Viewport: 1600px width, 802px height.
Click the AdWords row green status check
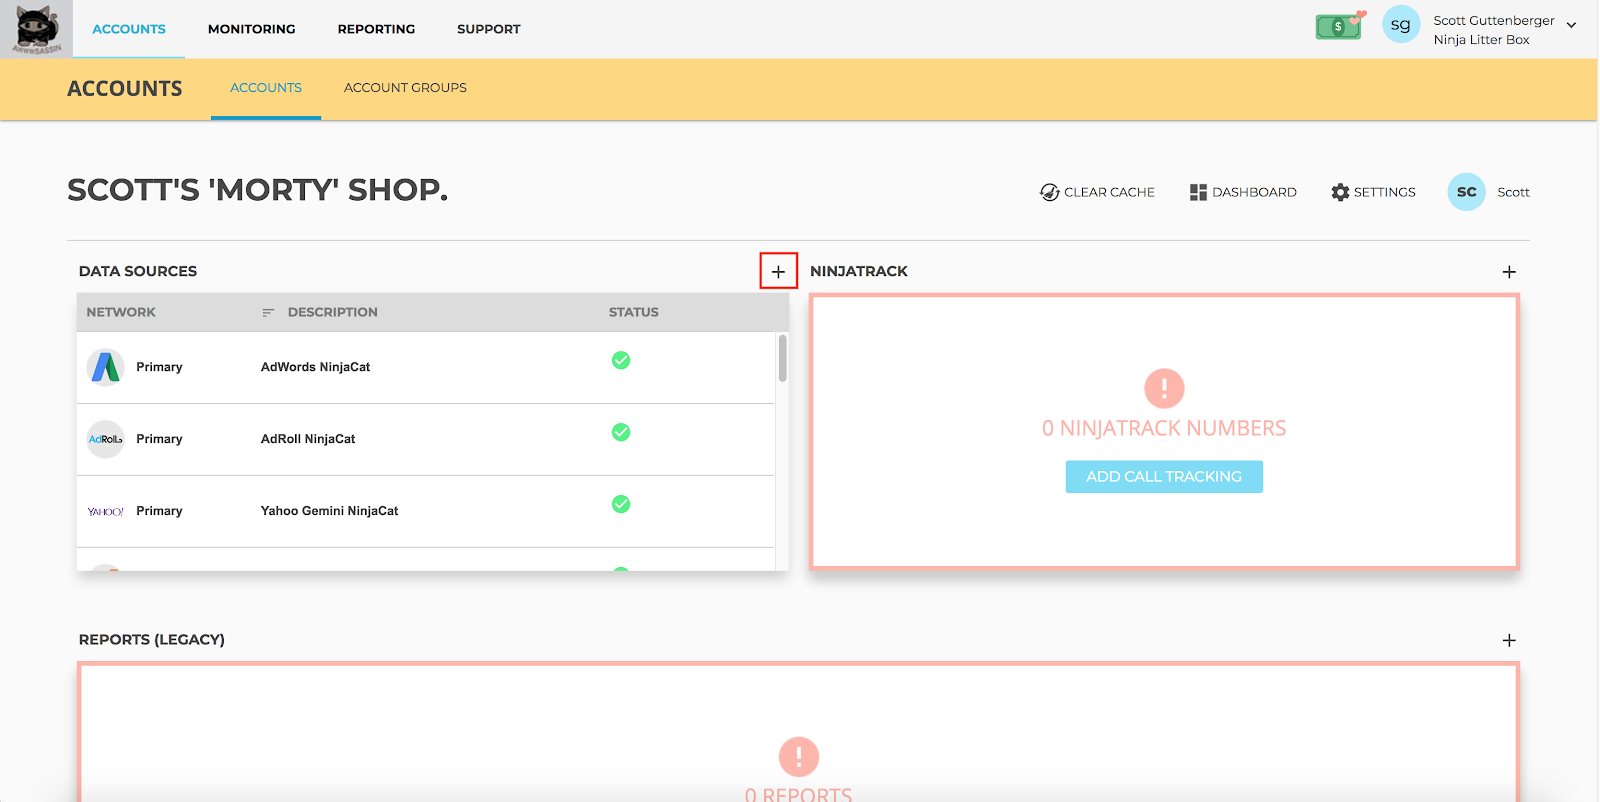point(621,360)
